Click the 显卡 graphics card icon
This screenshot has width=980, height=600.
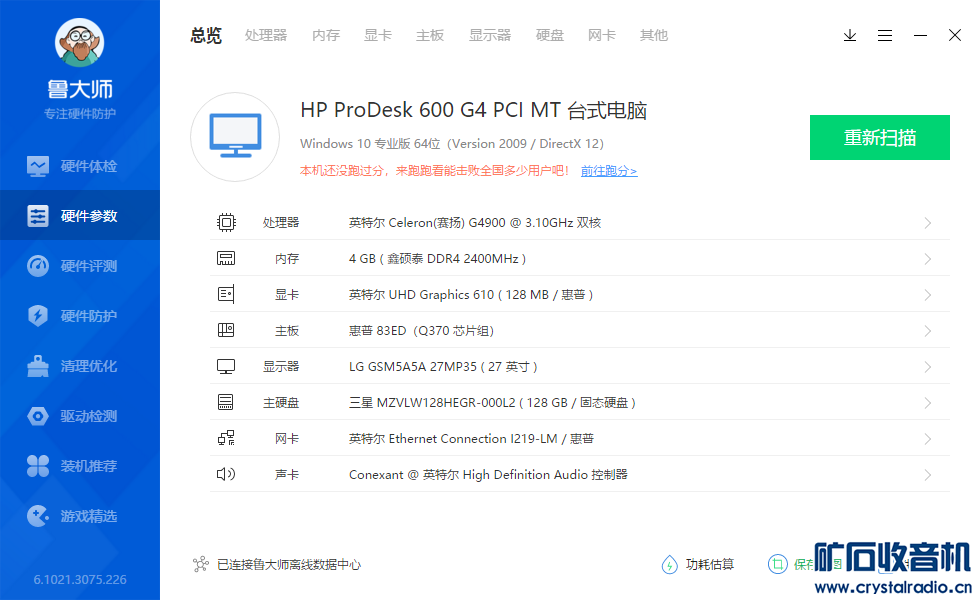(226, 294)
